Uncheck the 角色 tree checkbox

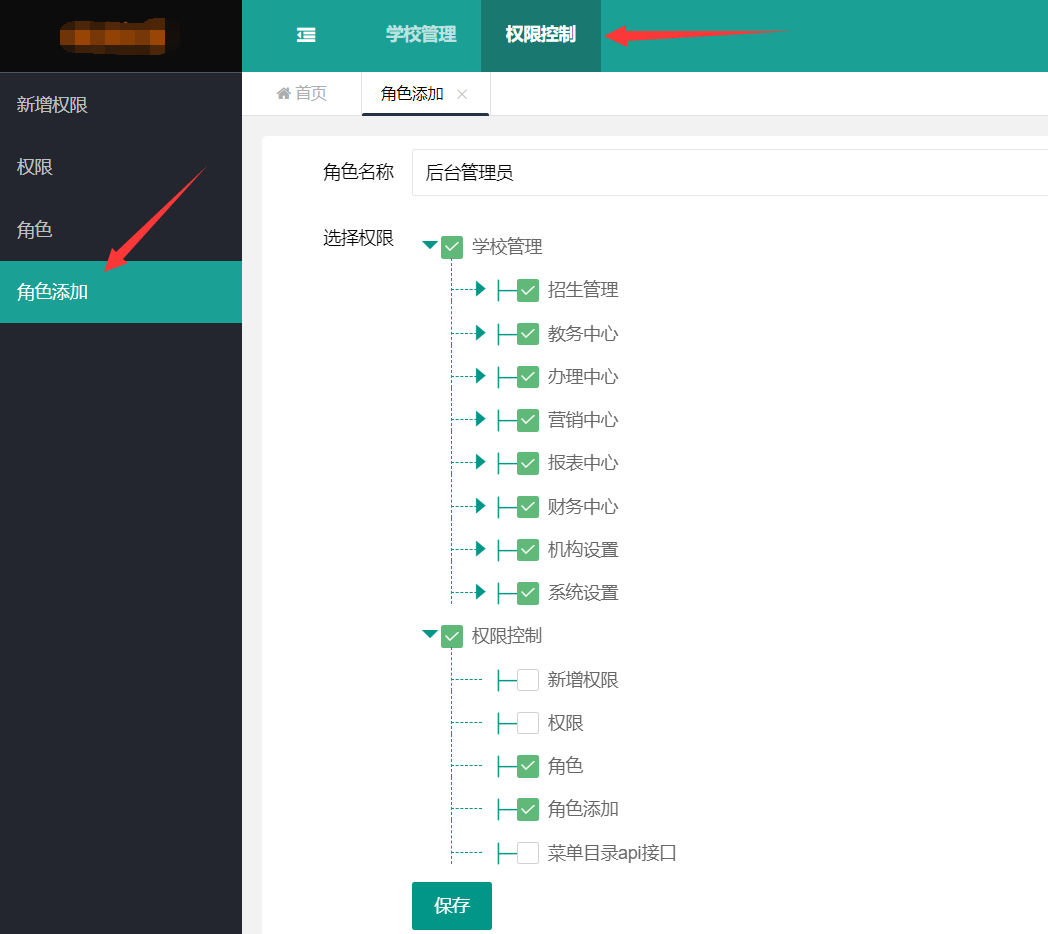(528, 766)
